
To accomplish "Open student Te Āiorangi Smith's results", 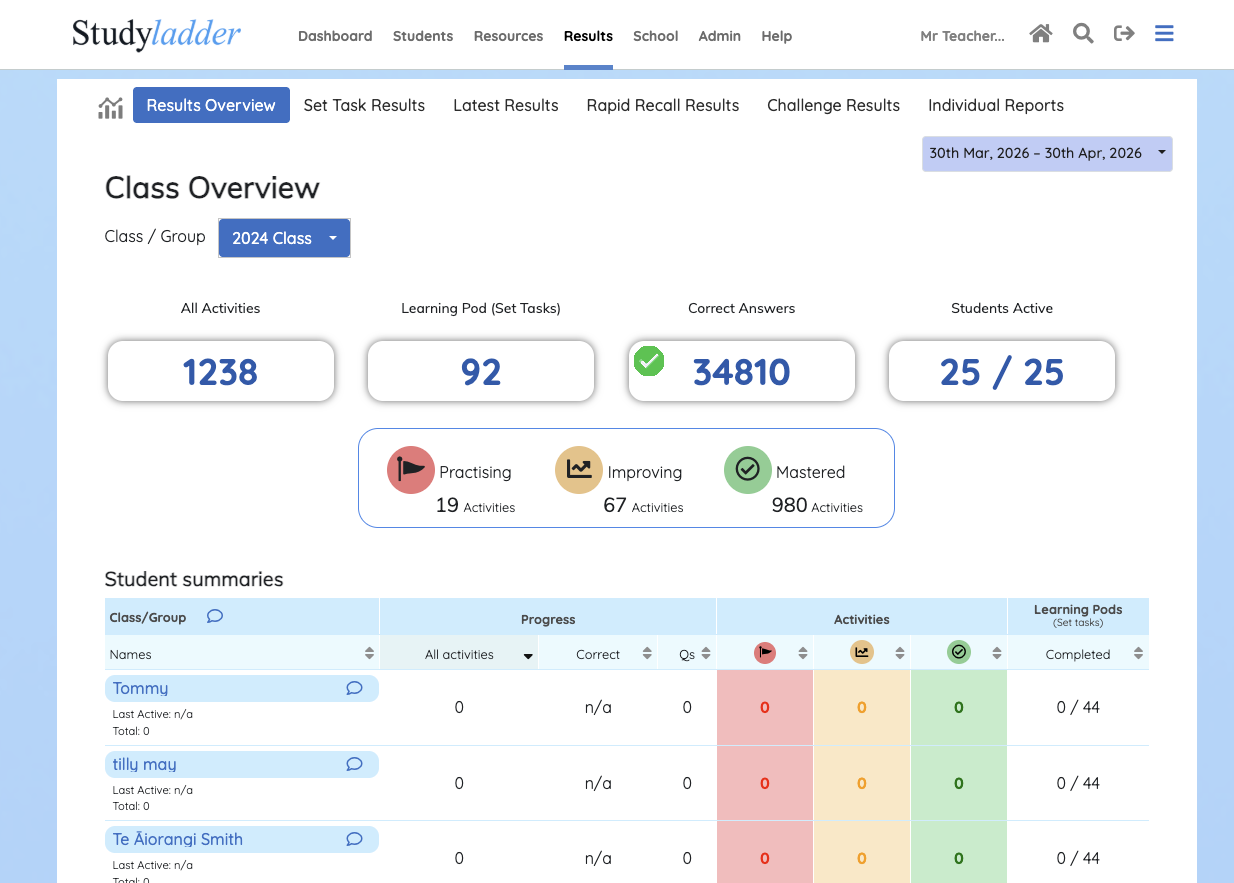I will pyautogui.click(x=178, y=839).
